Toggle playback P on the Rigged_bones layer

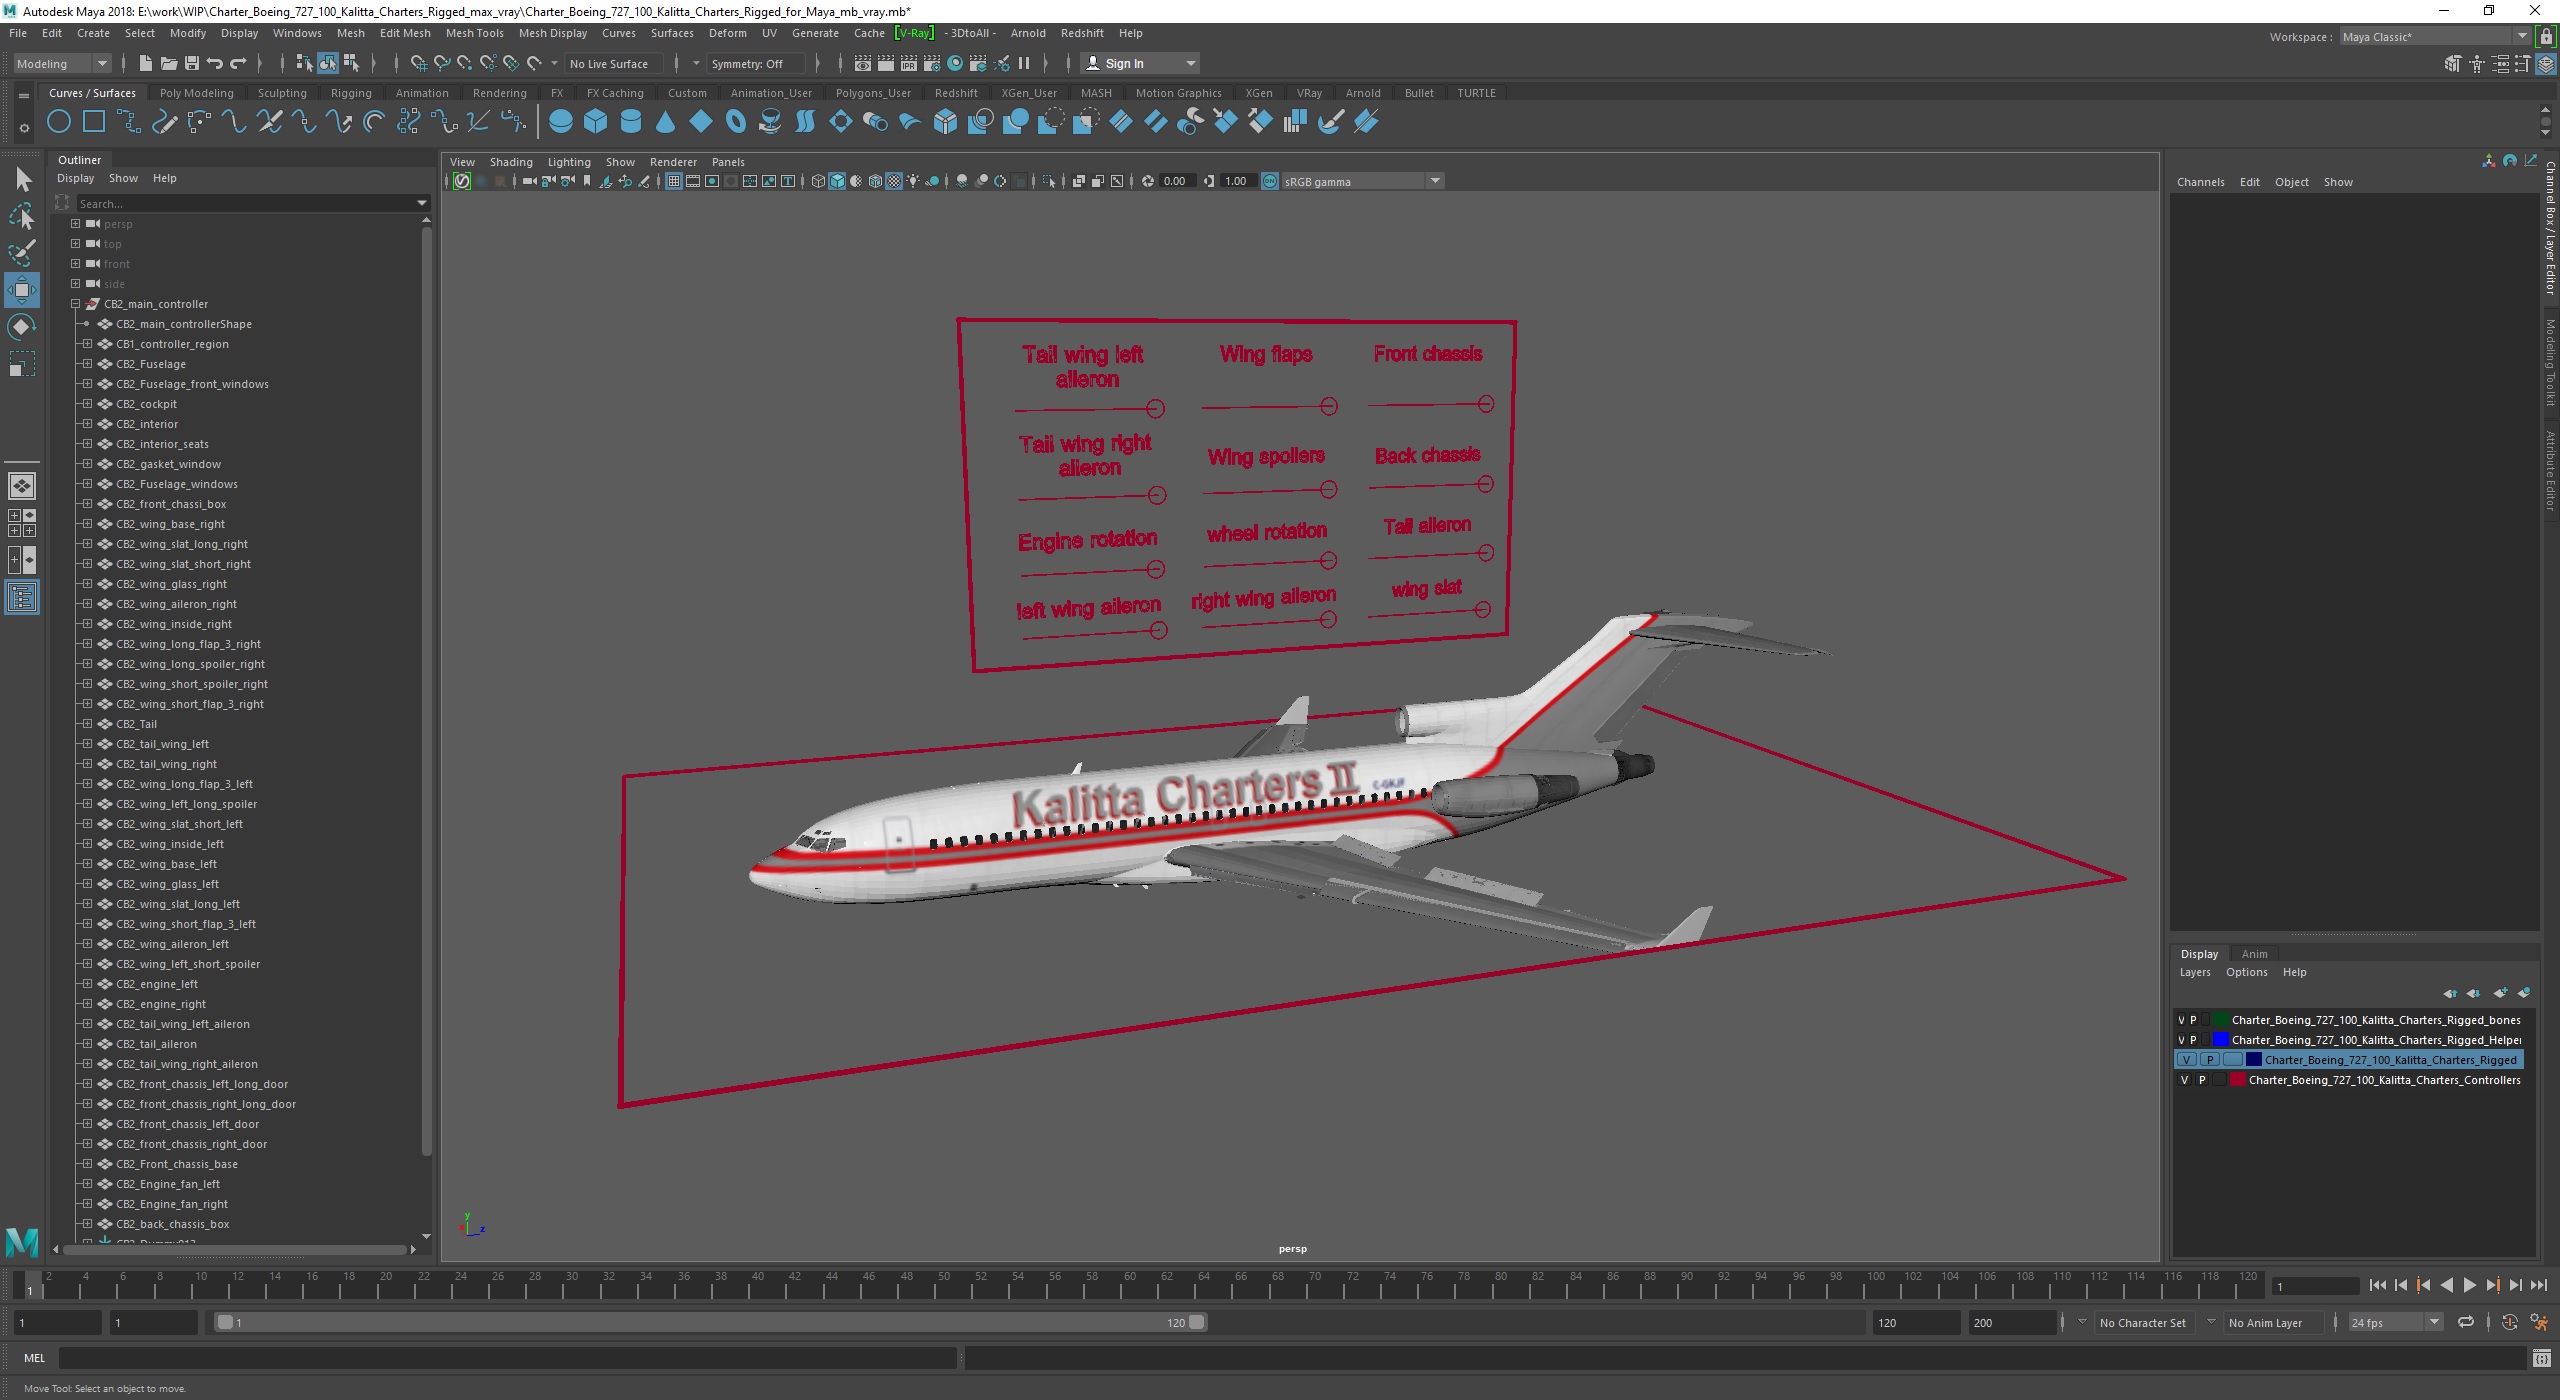coord(2194,1020)
